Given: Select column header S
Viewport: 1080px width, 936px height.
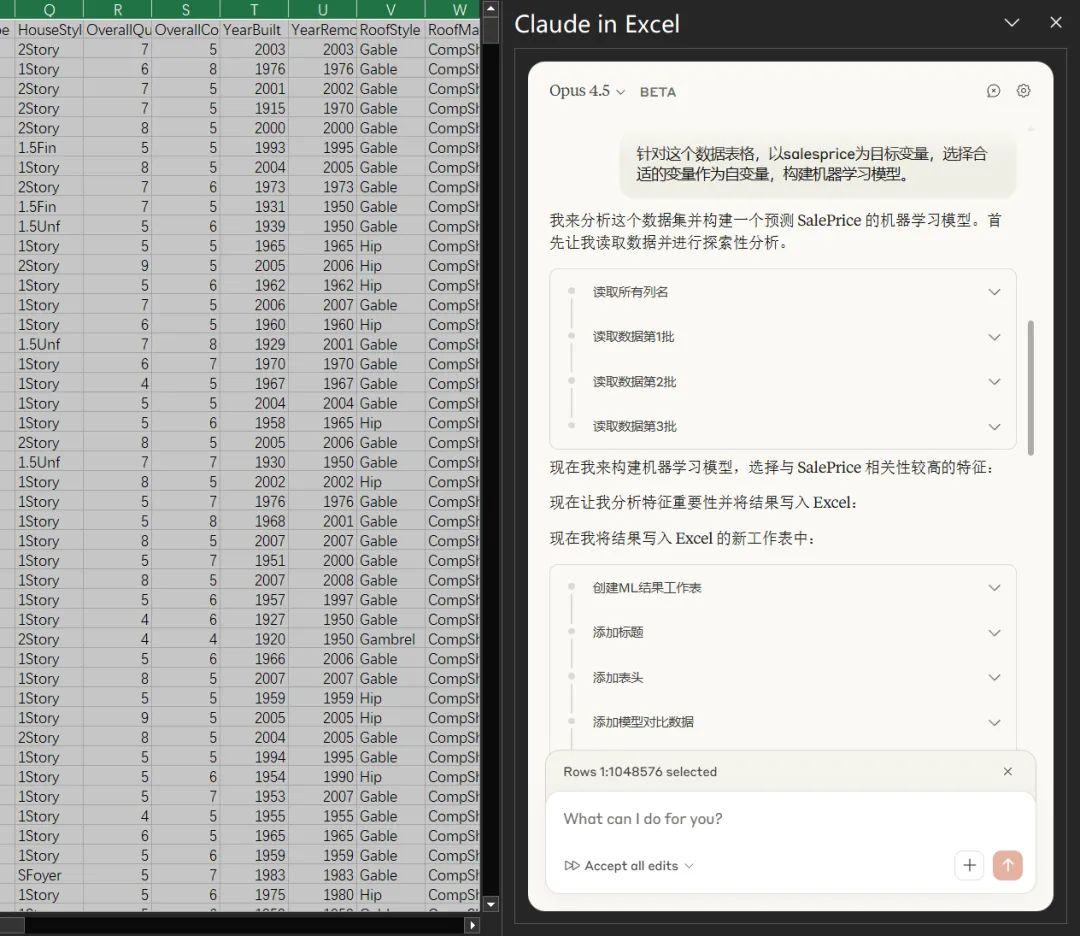Looking at the screenshot, I should 186,10.
